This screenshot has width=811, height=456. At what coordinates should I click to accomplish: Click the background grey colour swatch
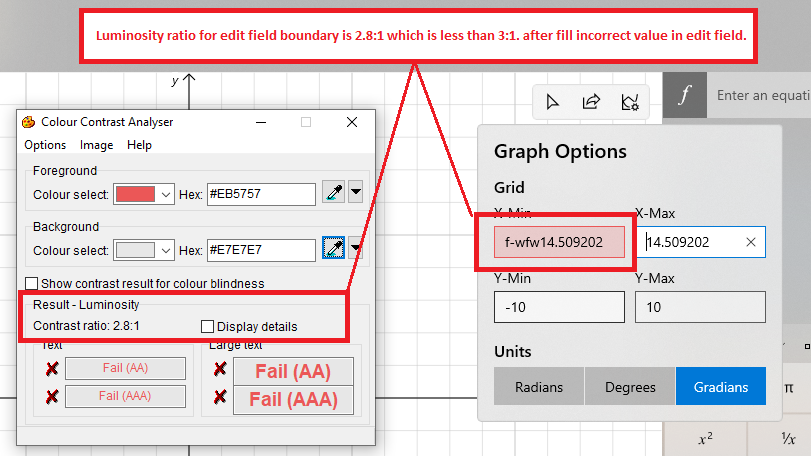(136, 250)
